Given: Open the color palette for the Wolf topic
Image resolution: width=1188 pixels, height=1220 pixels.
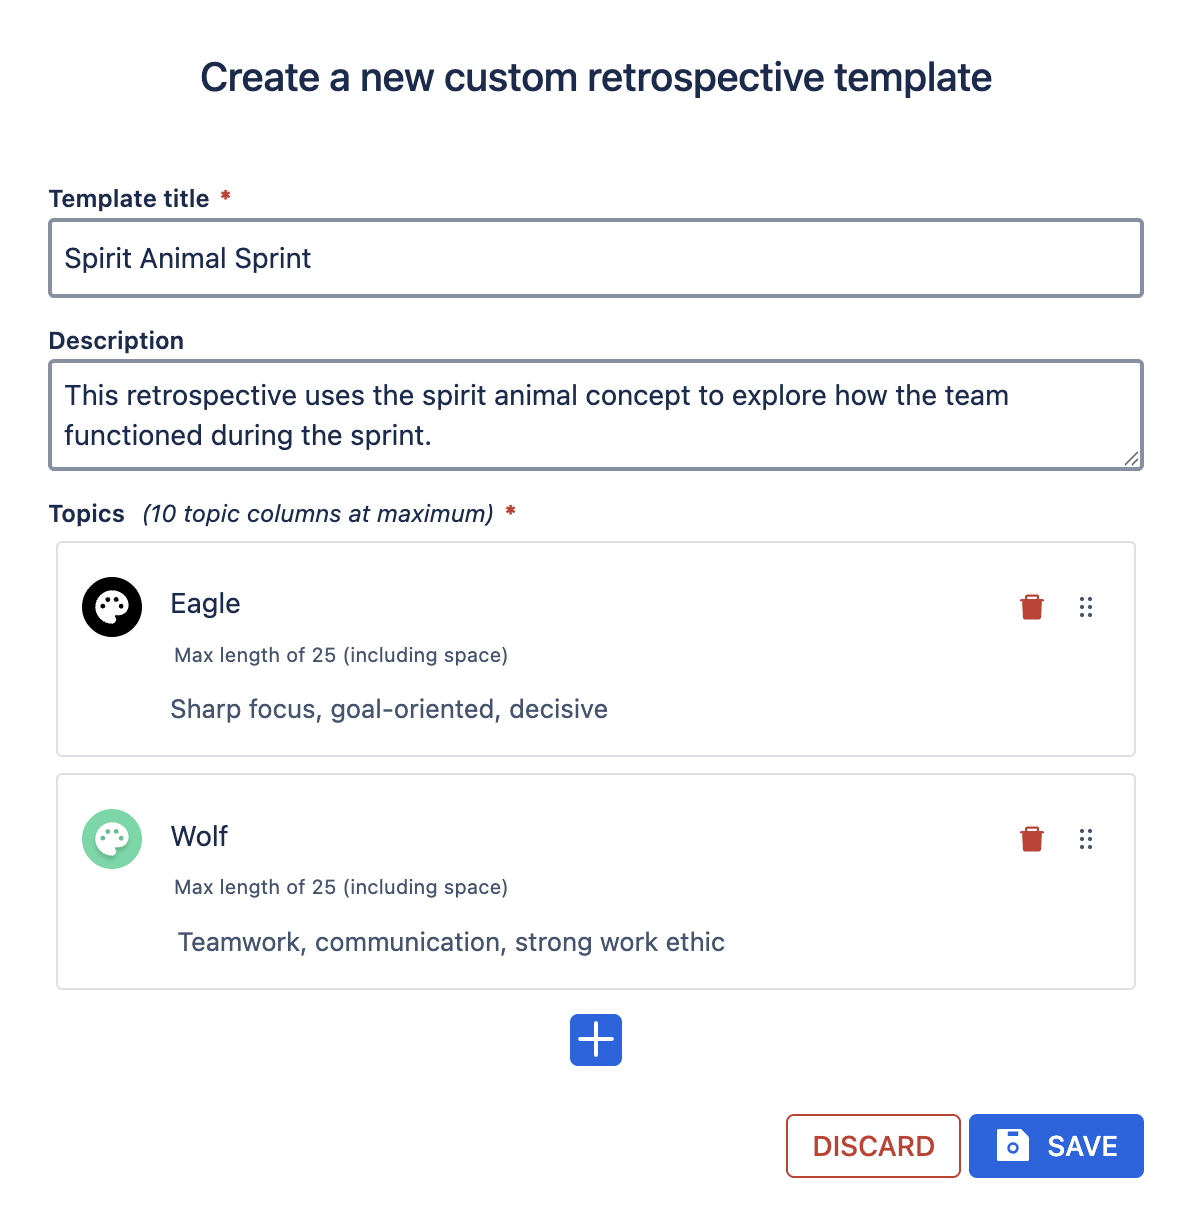Looking at the screenshot, I should click(x=112, y=839).
